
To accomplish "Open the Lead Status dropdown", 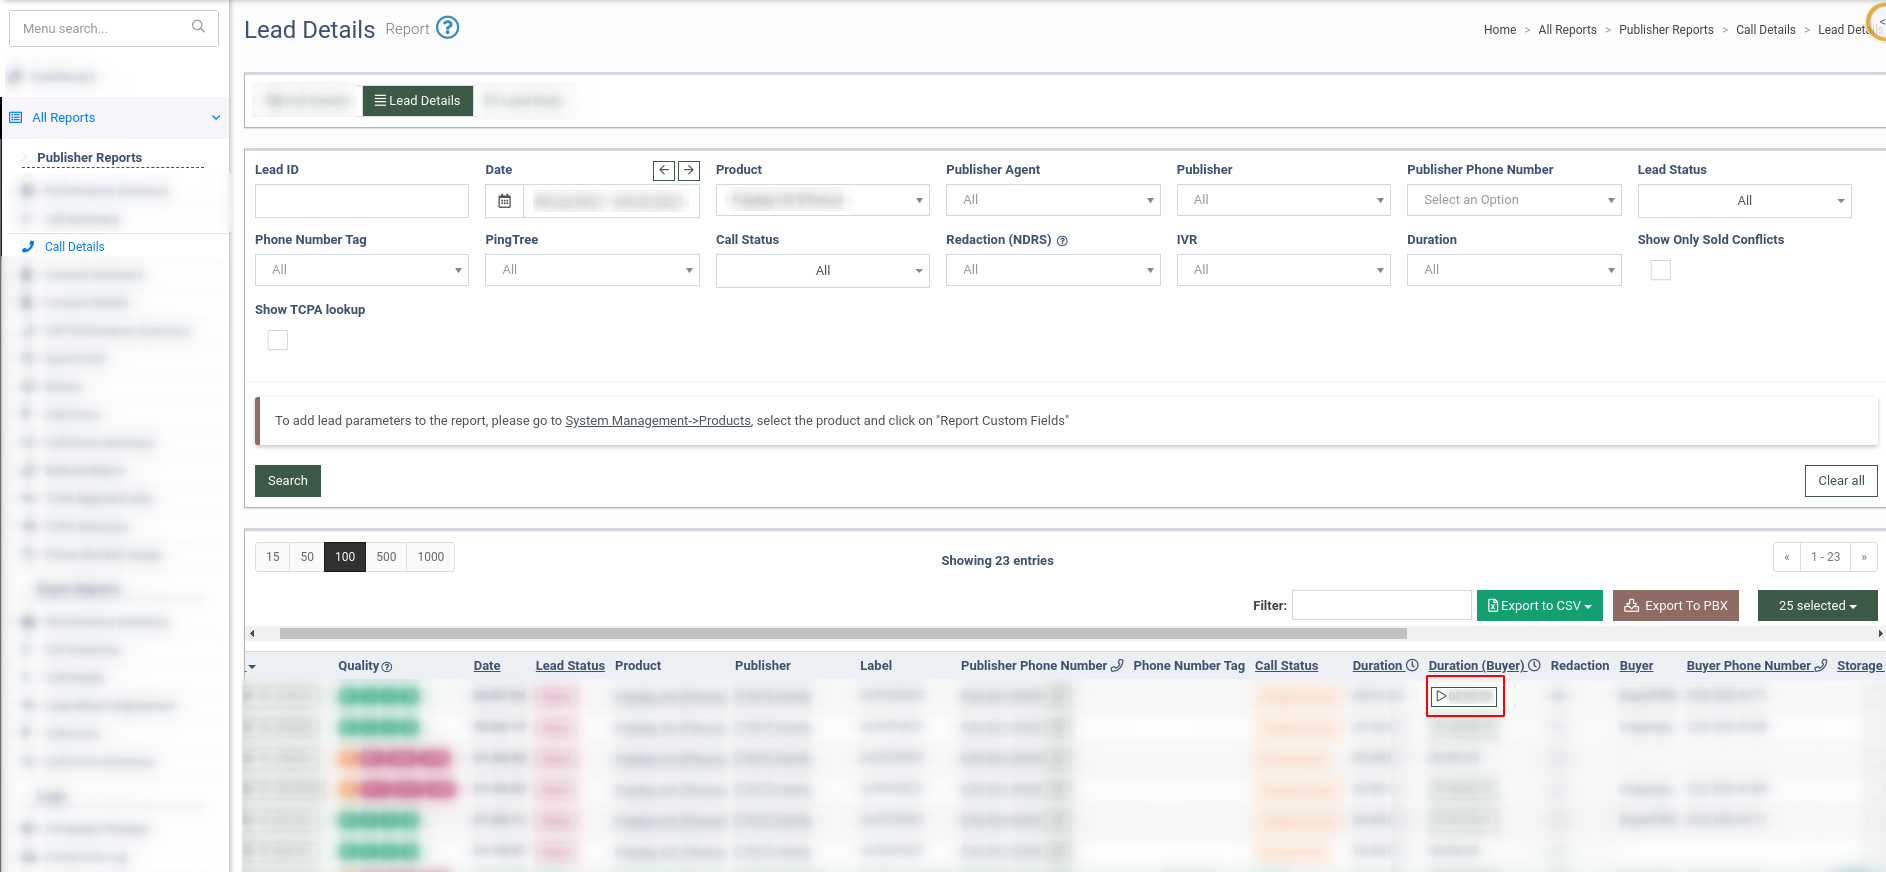I will (x=1744, y=201).
